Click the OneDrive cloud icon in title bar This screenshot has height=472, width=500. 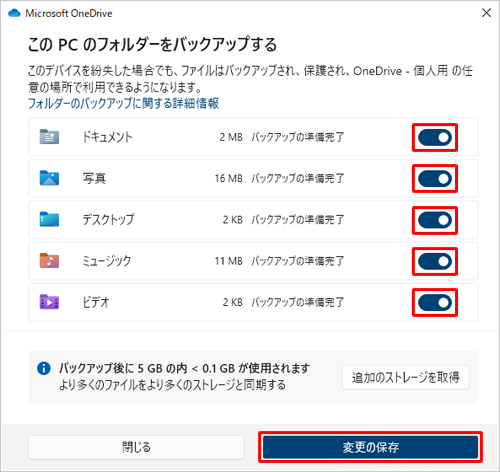coord(14,13)
